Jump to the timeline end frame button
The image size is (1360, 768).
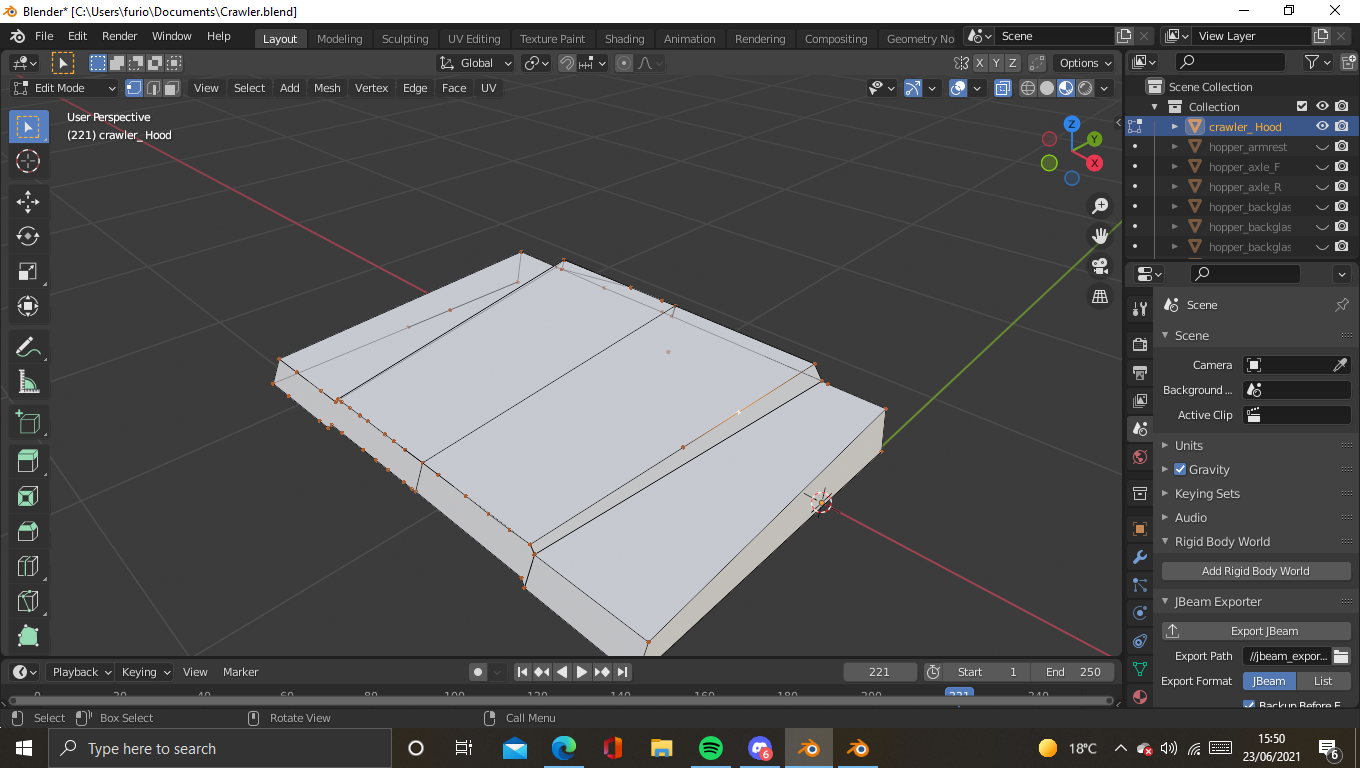[622, 672]
